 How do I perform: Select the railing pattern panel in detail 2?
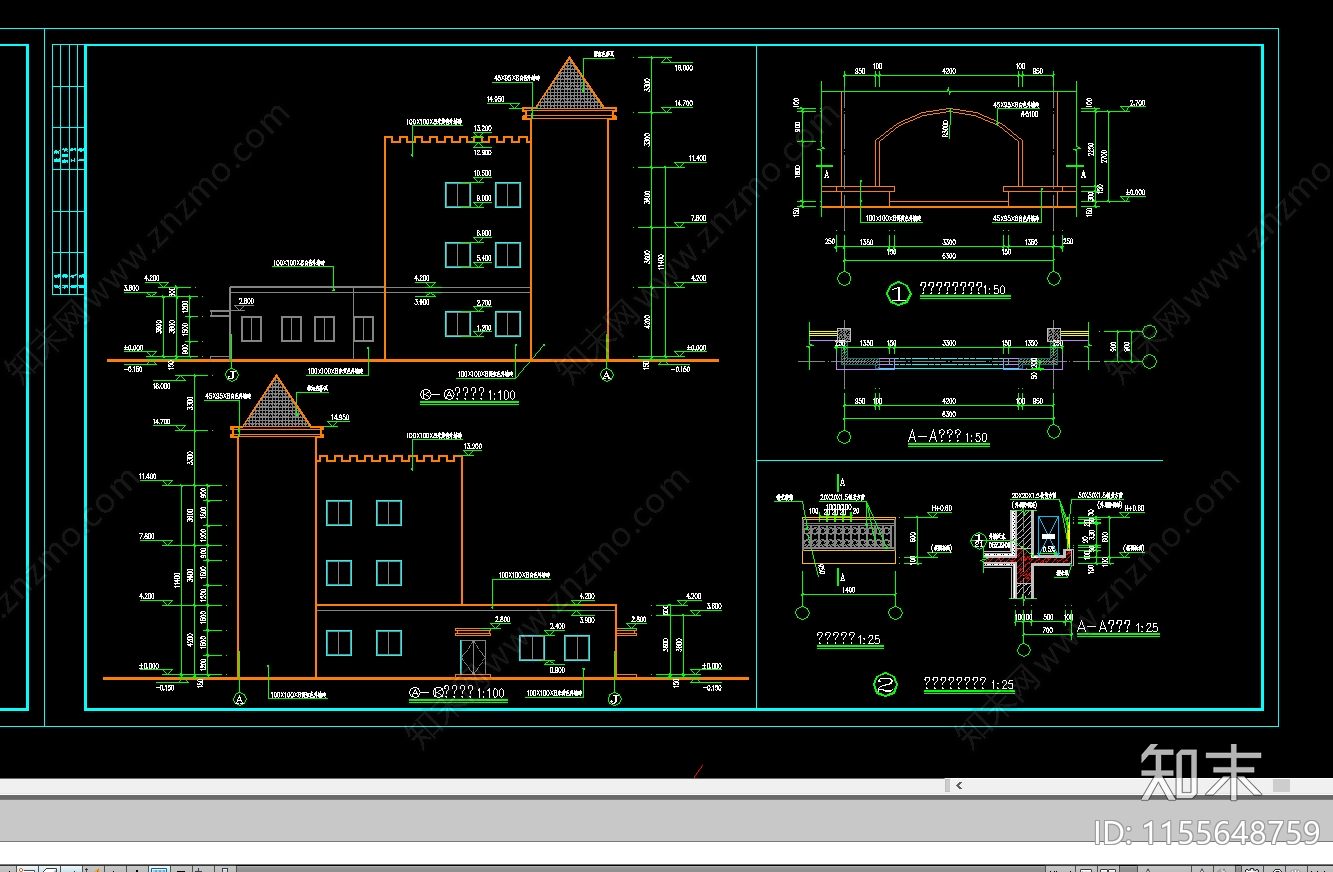click(847, 537)
